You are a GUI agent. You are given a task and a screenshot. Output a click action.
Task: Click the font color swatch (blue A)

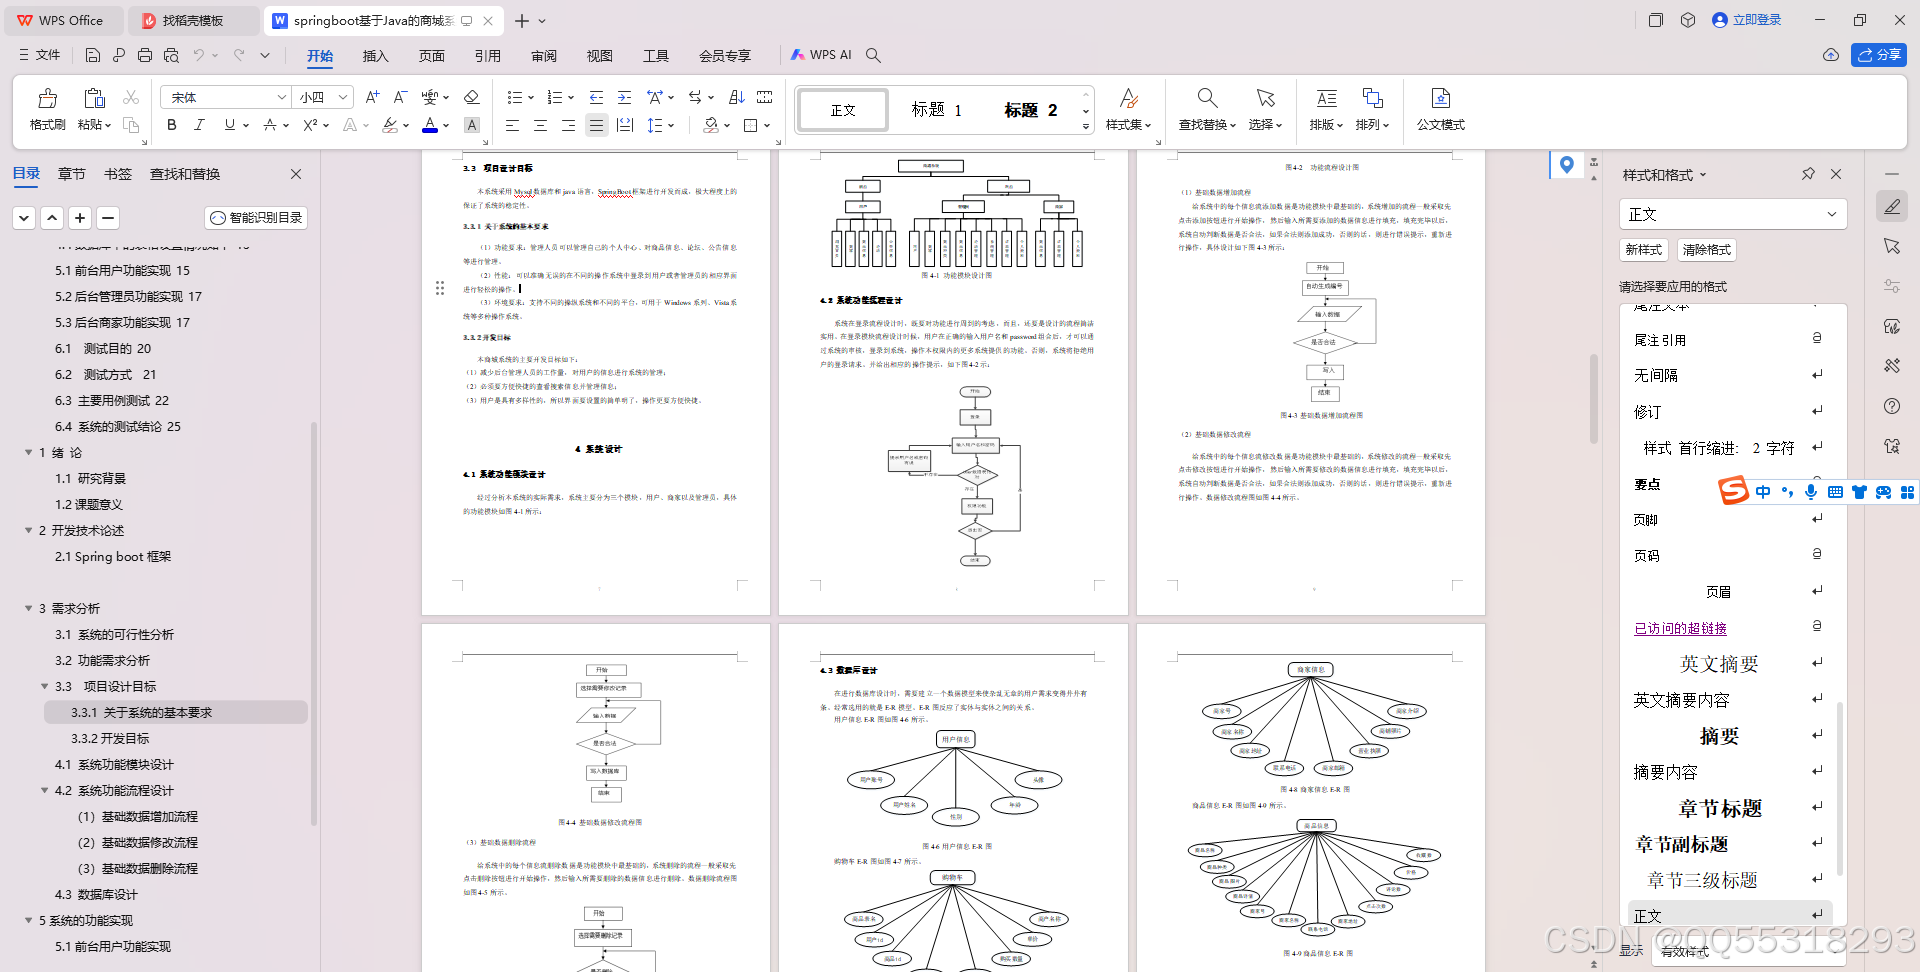[x=430, y=125]
